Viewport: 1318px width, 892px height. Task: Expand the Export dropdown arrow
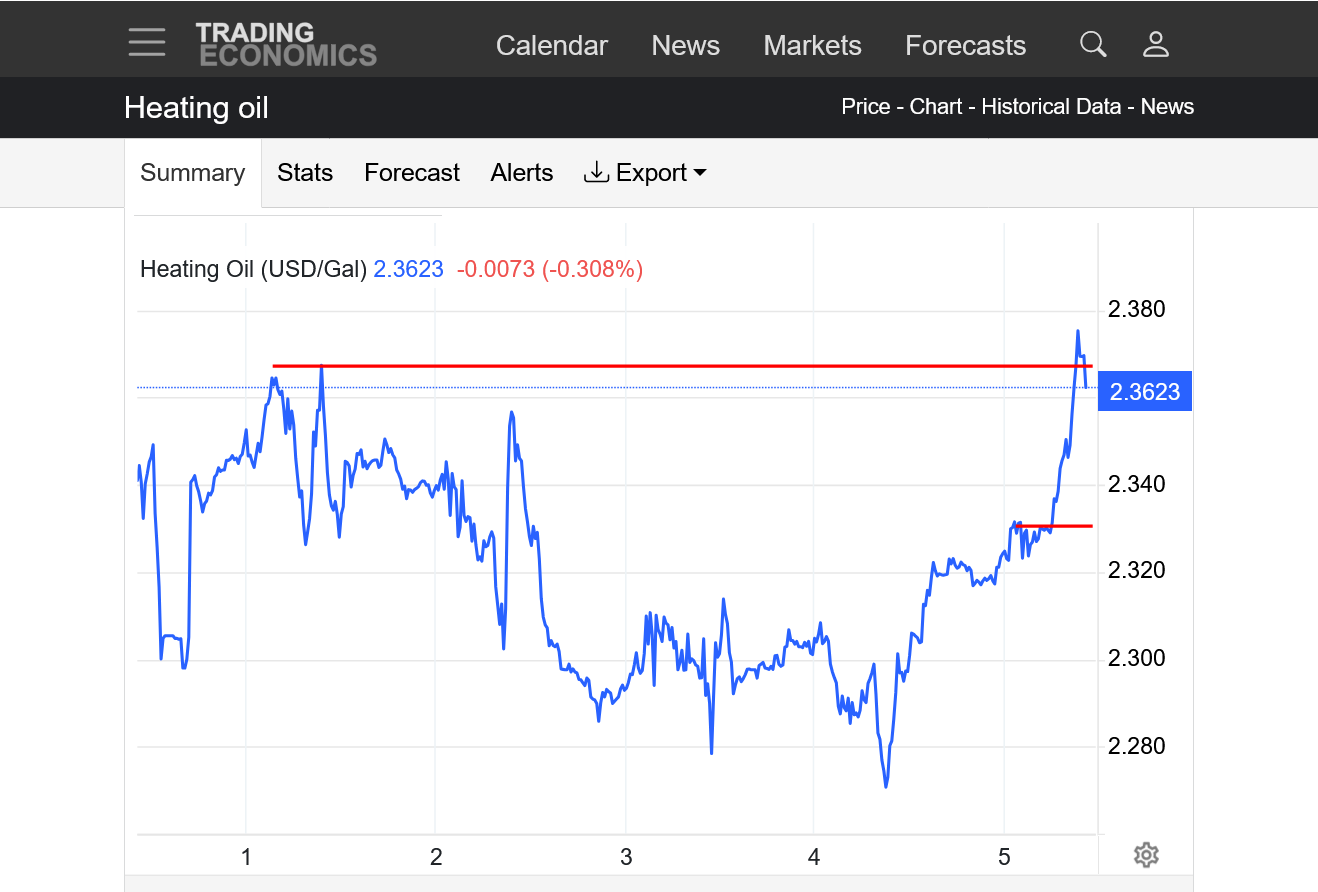[700, 173]
